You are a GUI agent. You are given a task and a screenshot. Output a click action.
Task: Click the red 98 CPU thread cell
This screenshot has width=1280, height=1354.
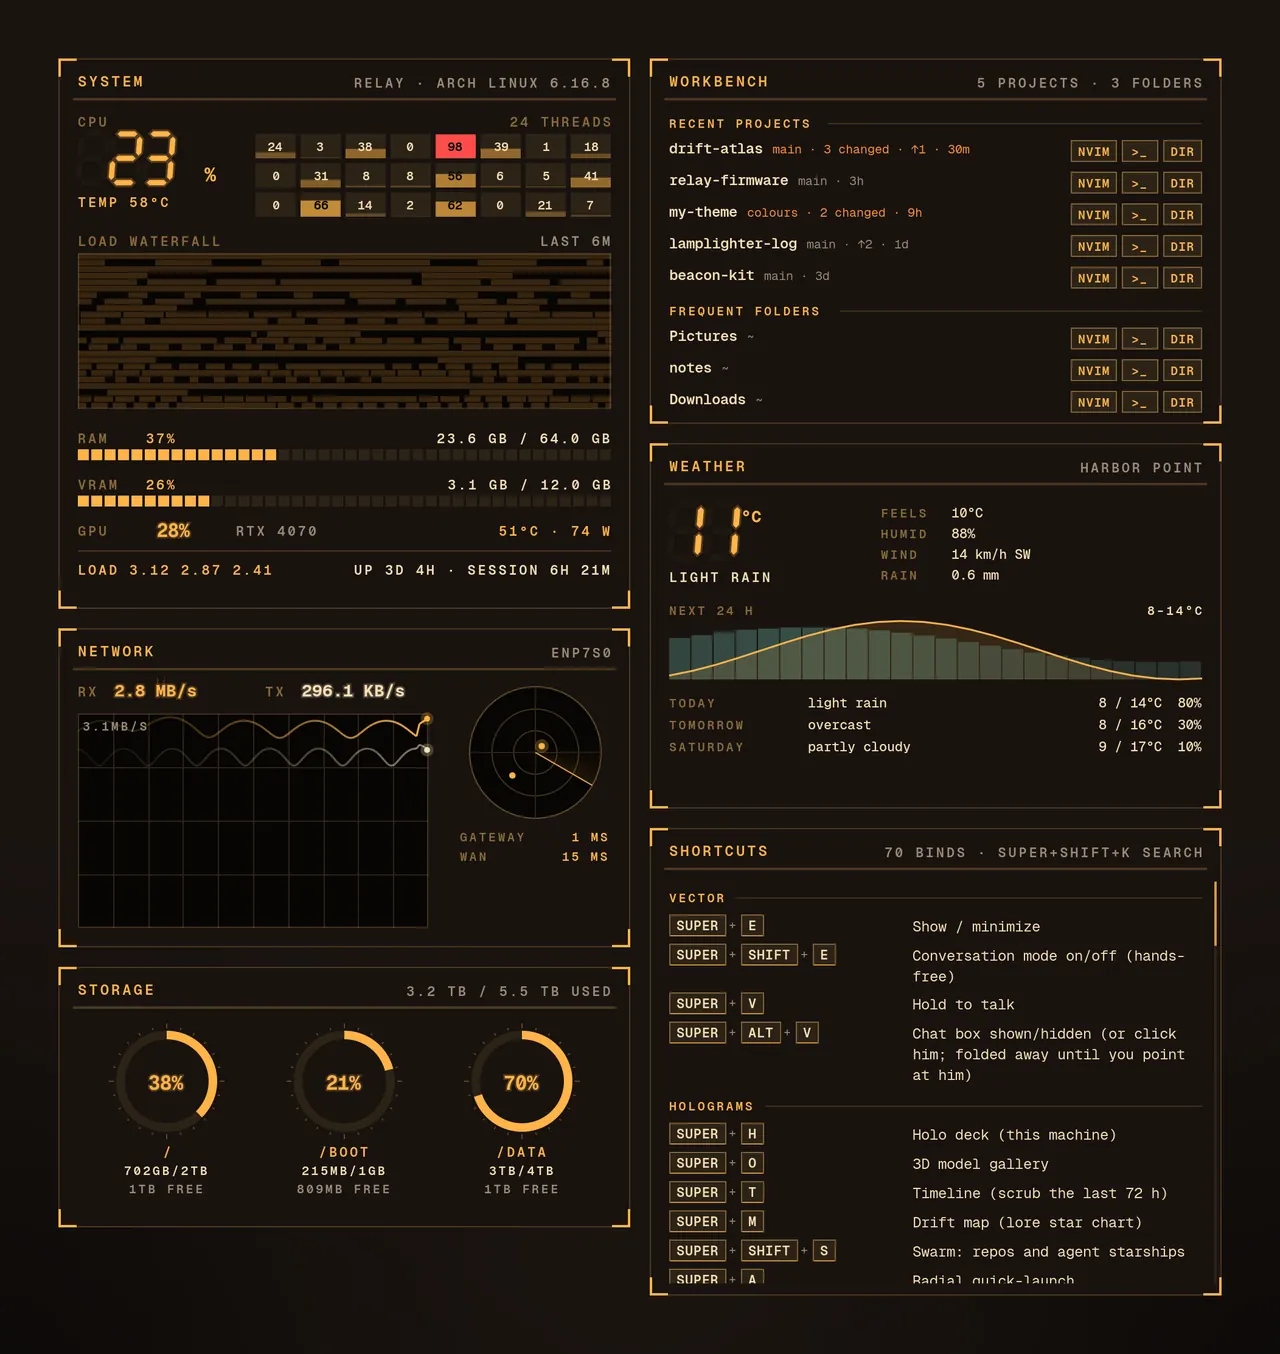[x=455, y=147]
